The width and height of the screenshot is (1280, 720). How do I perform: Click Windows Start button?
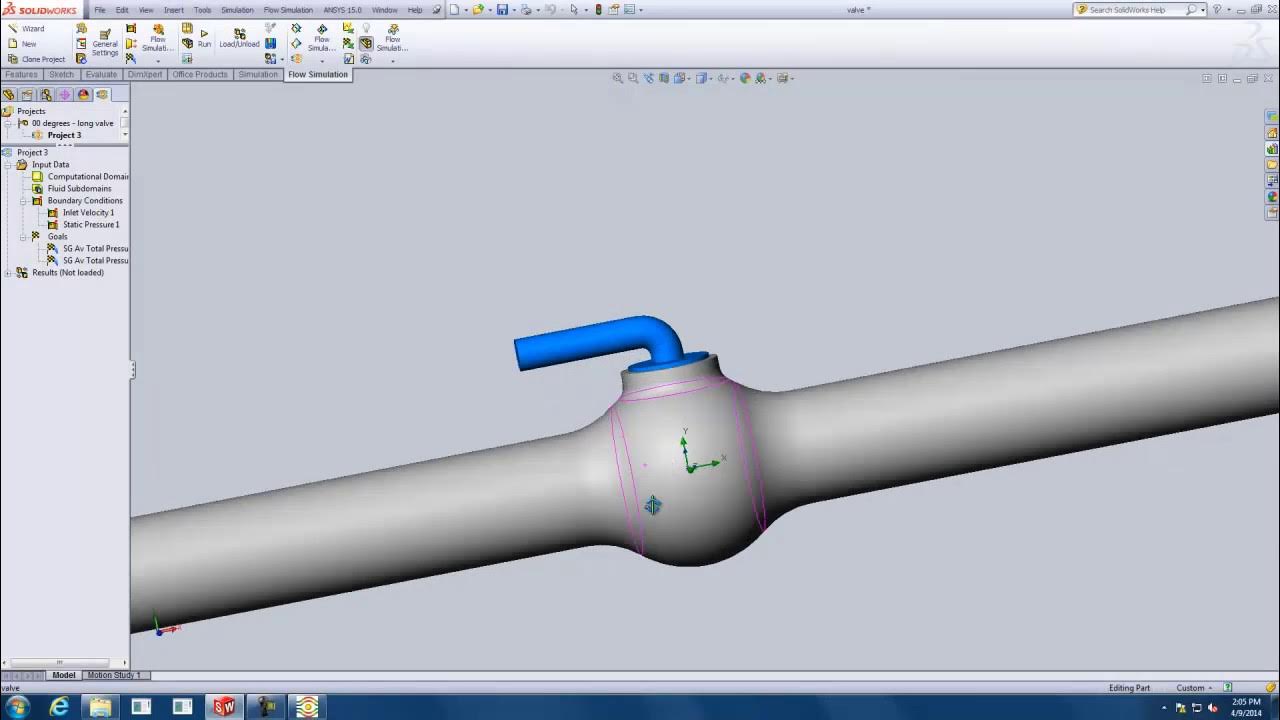[x=16, y=707]
